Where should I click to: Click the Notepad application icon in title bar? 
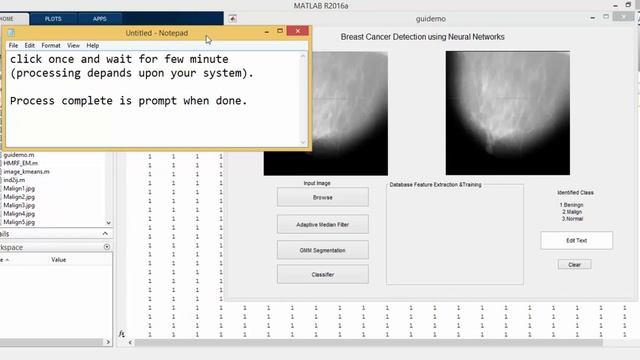click(x=11, y=33)
